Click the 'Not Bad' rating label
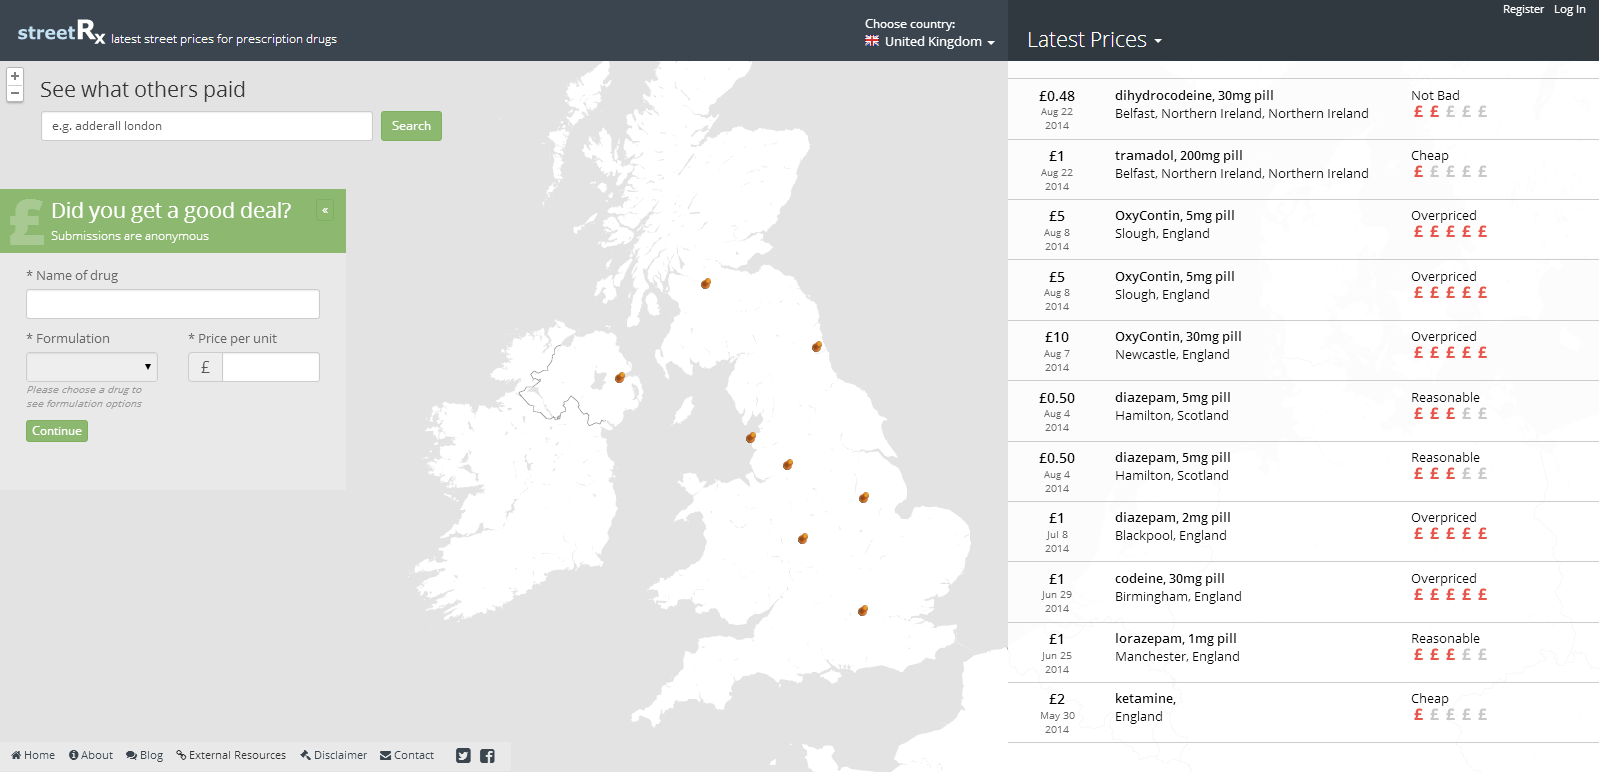 click(x=1435, y=96)
